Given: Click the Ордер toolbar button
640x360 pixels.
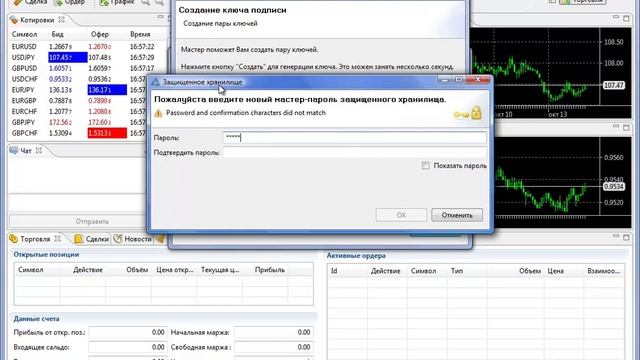Looking at the screenshot, I should click(69, 2).
